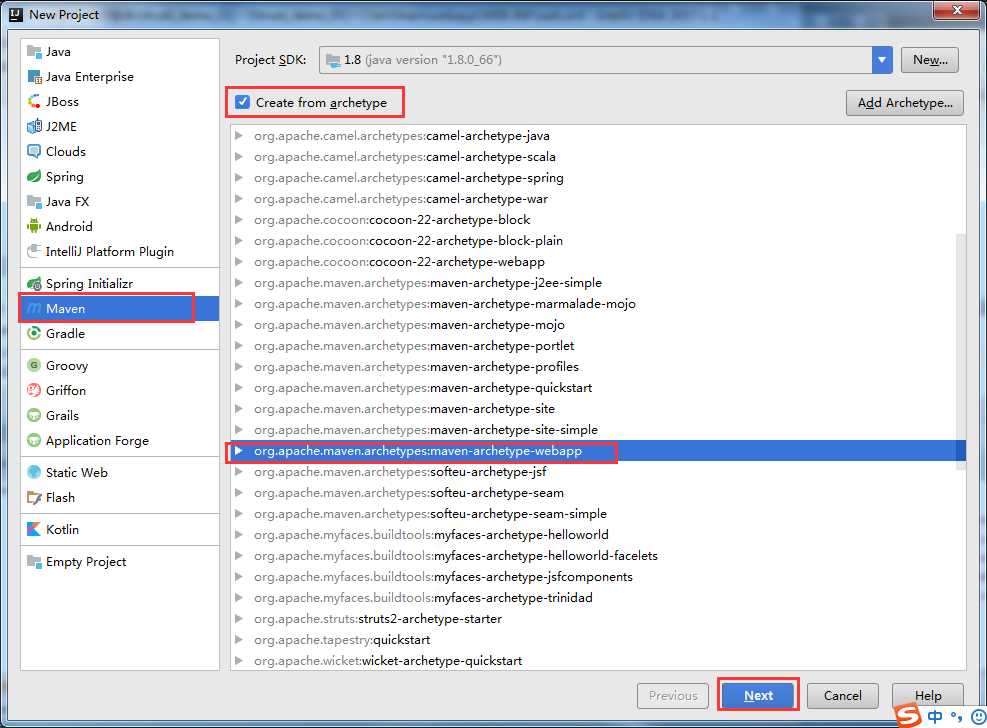Click the Next button
987x728 pixels.
(758, 695)
